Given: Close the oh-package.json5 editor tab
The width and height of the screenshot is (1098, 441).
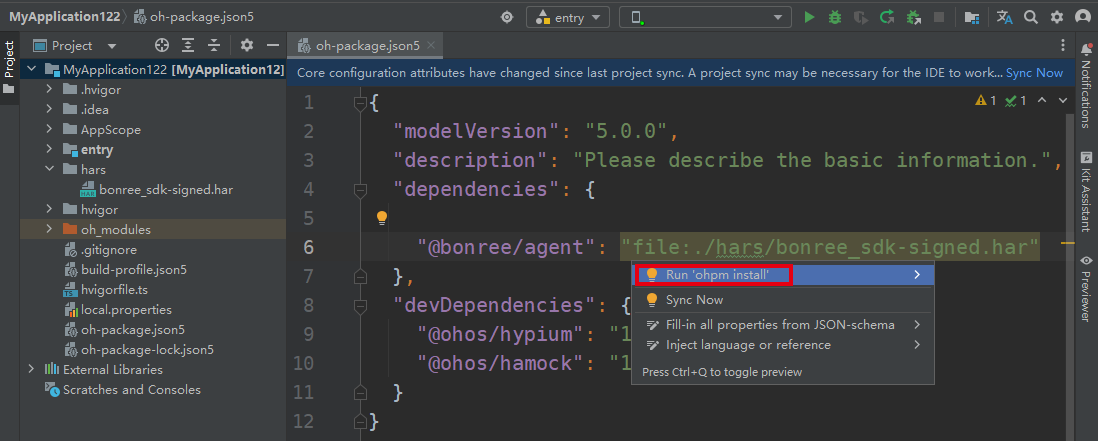Looking at the screenshot, I should click(430, 46).
